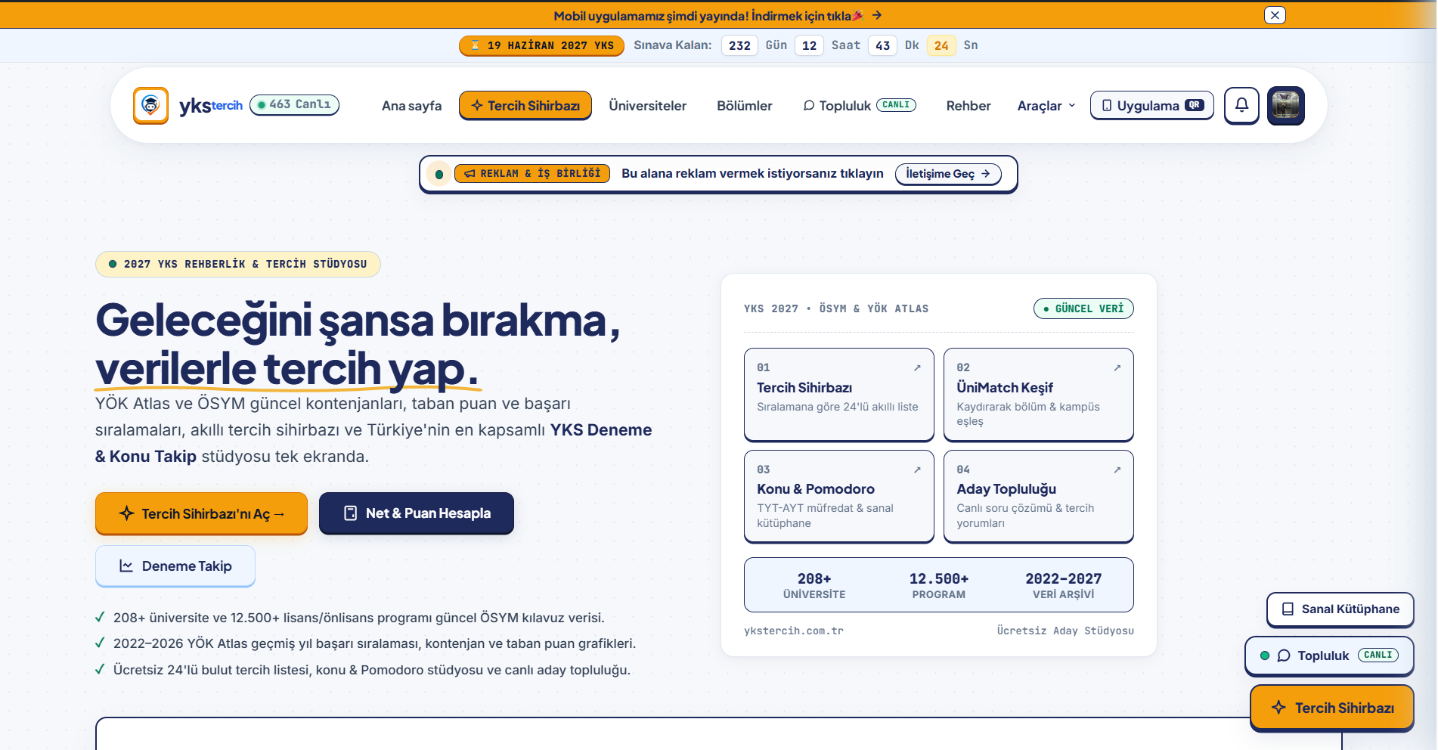Click the ÜniMatch Keşif card title

(1005, 387)
